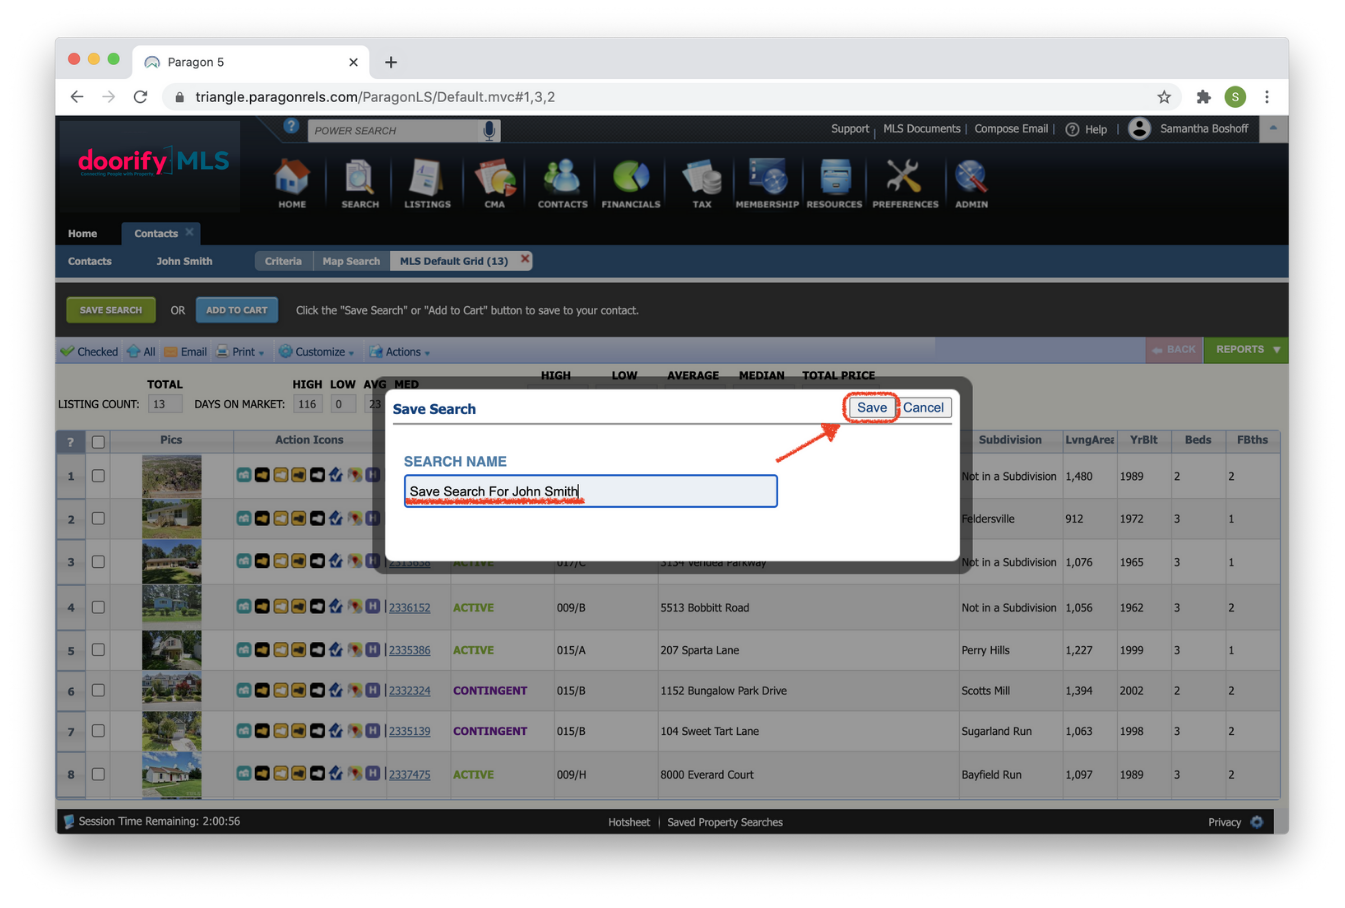
Task: Check the checkbox for listing row 6
Action: pyautogui.click(x=98, y=690)
